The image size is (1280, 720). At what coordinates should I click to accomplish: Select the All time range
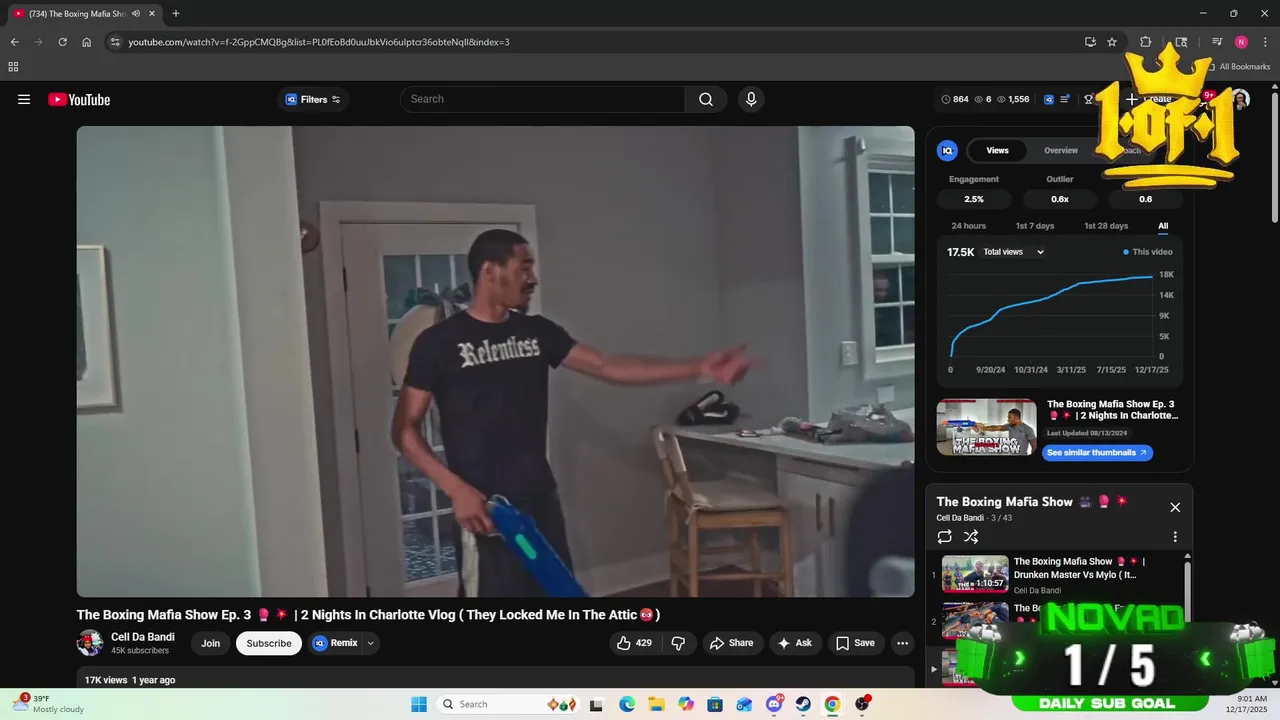pyautogui.click(x=1163, y=226)
